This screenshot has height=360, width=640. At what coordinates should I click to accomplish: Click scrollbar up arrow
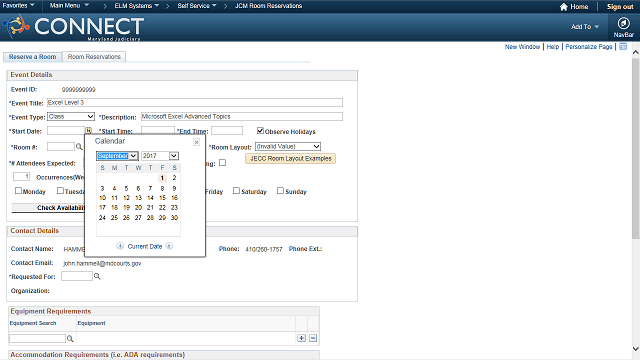(635, 52)
